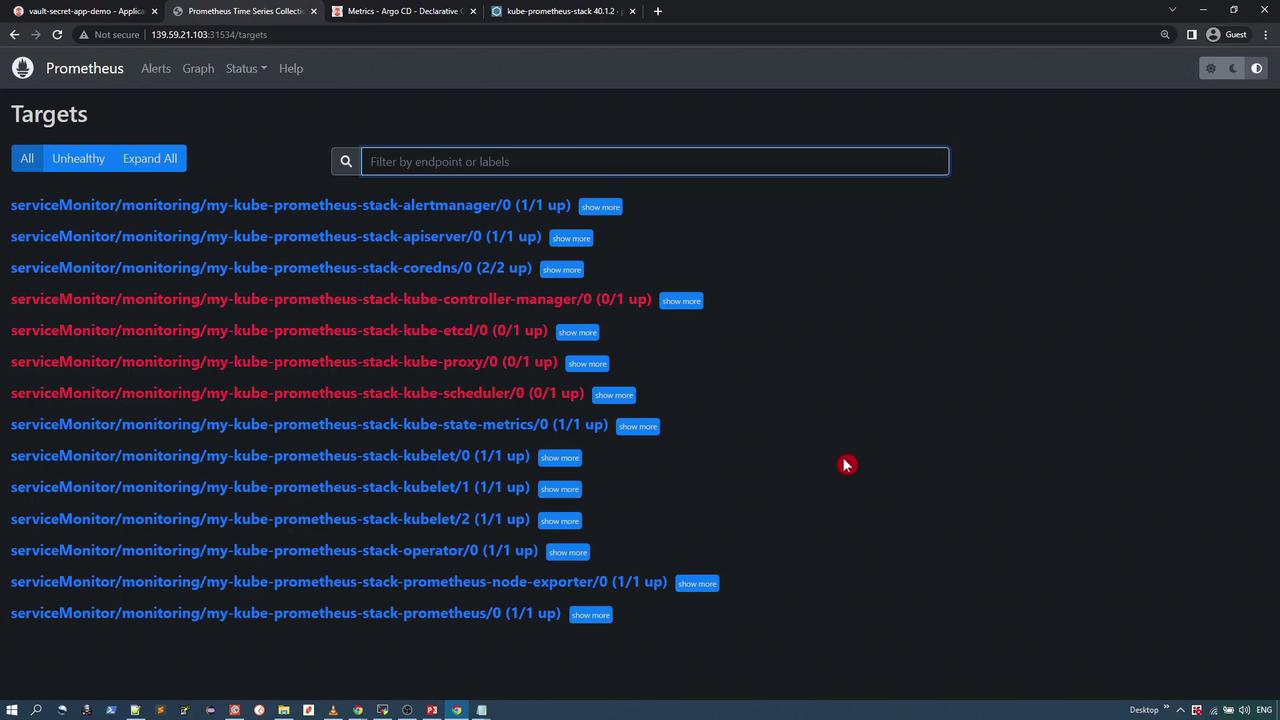This screenshot has height=720, width=1280.
Task: Open VLC media player from the taskbar
Action: tap(333, 710)
